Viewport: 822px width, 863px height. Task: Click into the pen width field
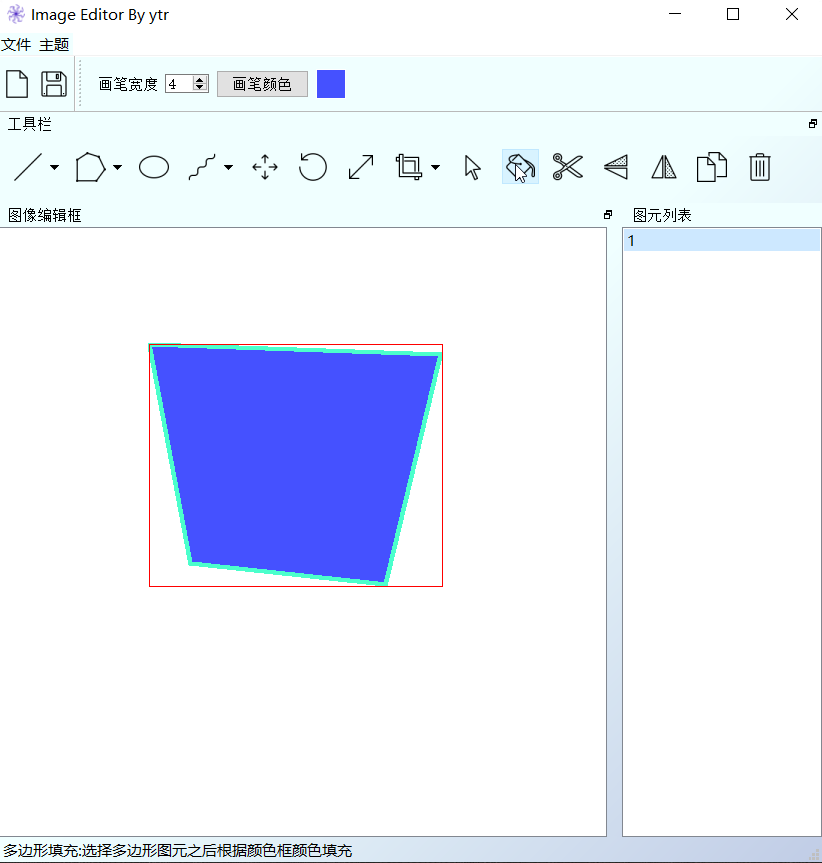coord(179,84)
